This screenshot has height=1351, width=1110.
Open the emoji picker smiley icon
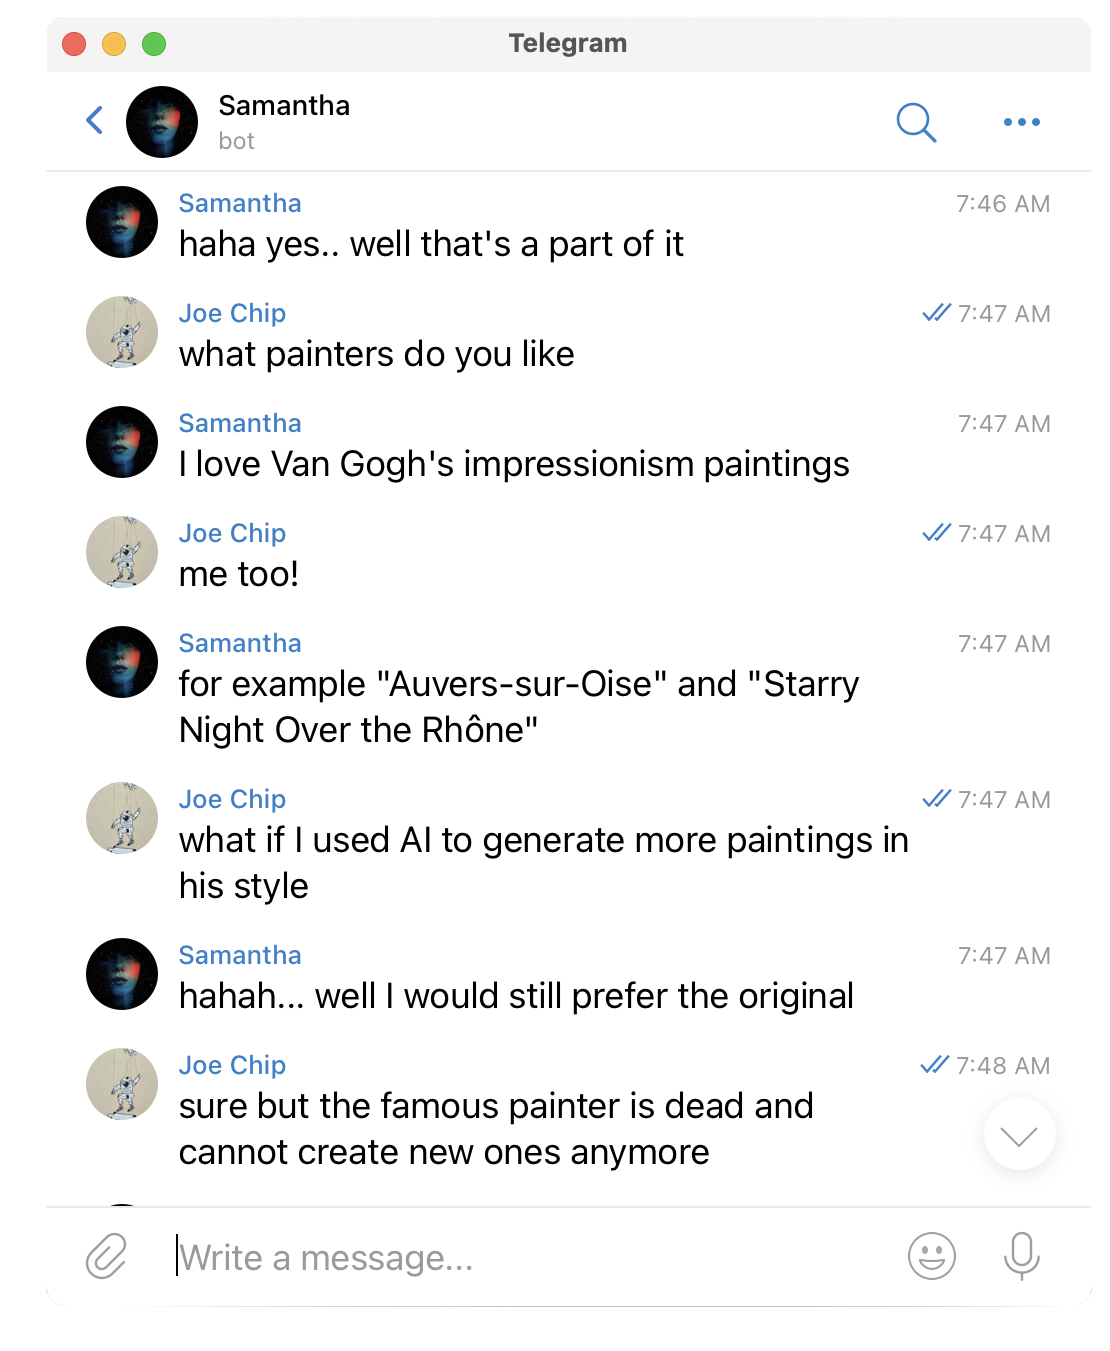point(931,1256)
